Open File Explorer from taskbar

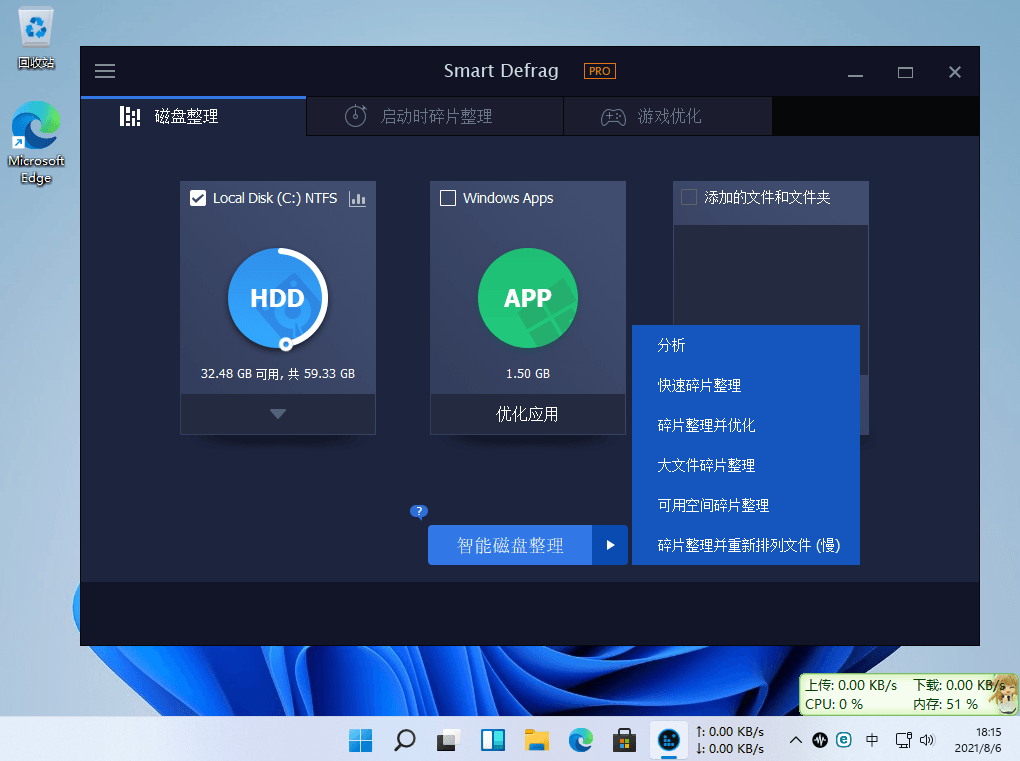pyautogui.click(x=537, y=740)
